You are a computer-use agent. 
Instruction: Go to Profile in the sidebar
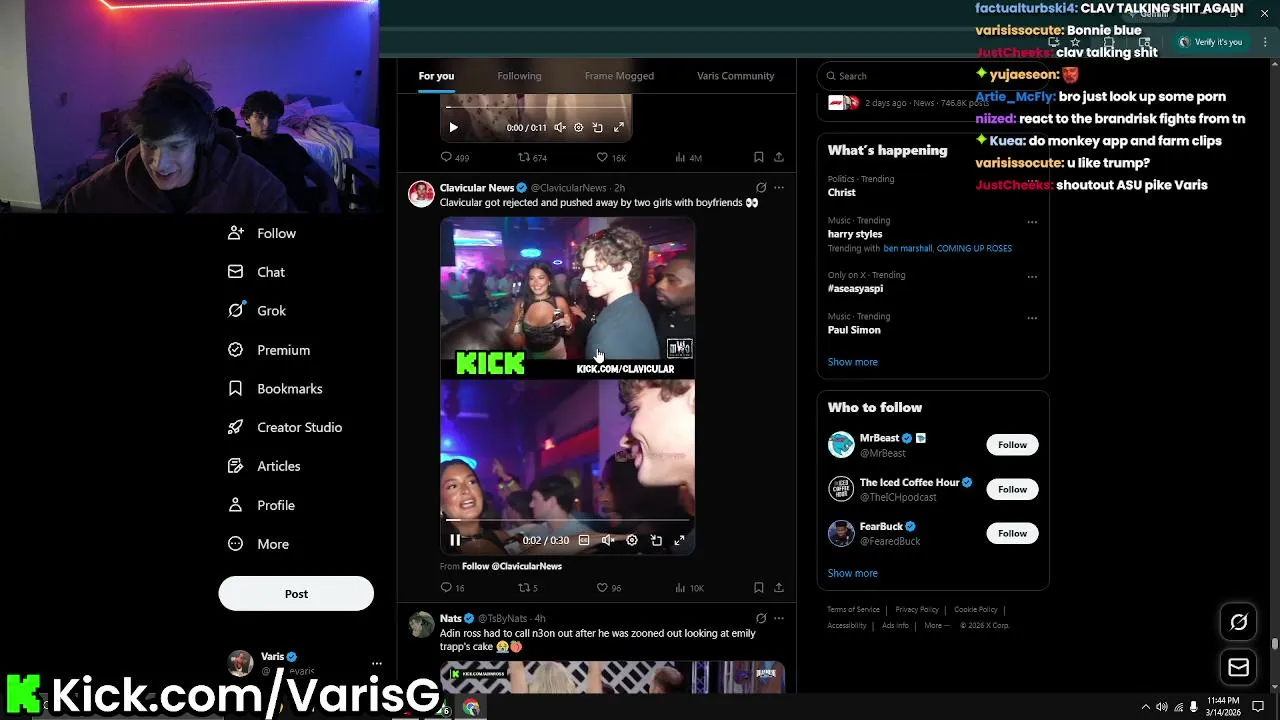261,505
